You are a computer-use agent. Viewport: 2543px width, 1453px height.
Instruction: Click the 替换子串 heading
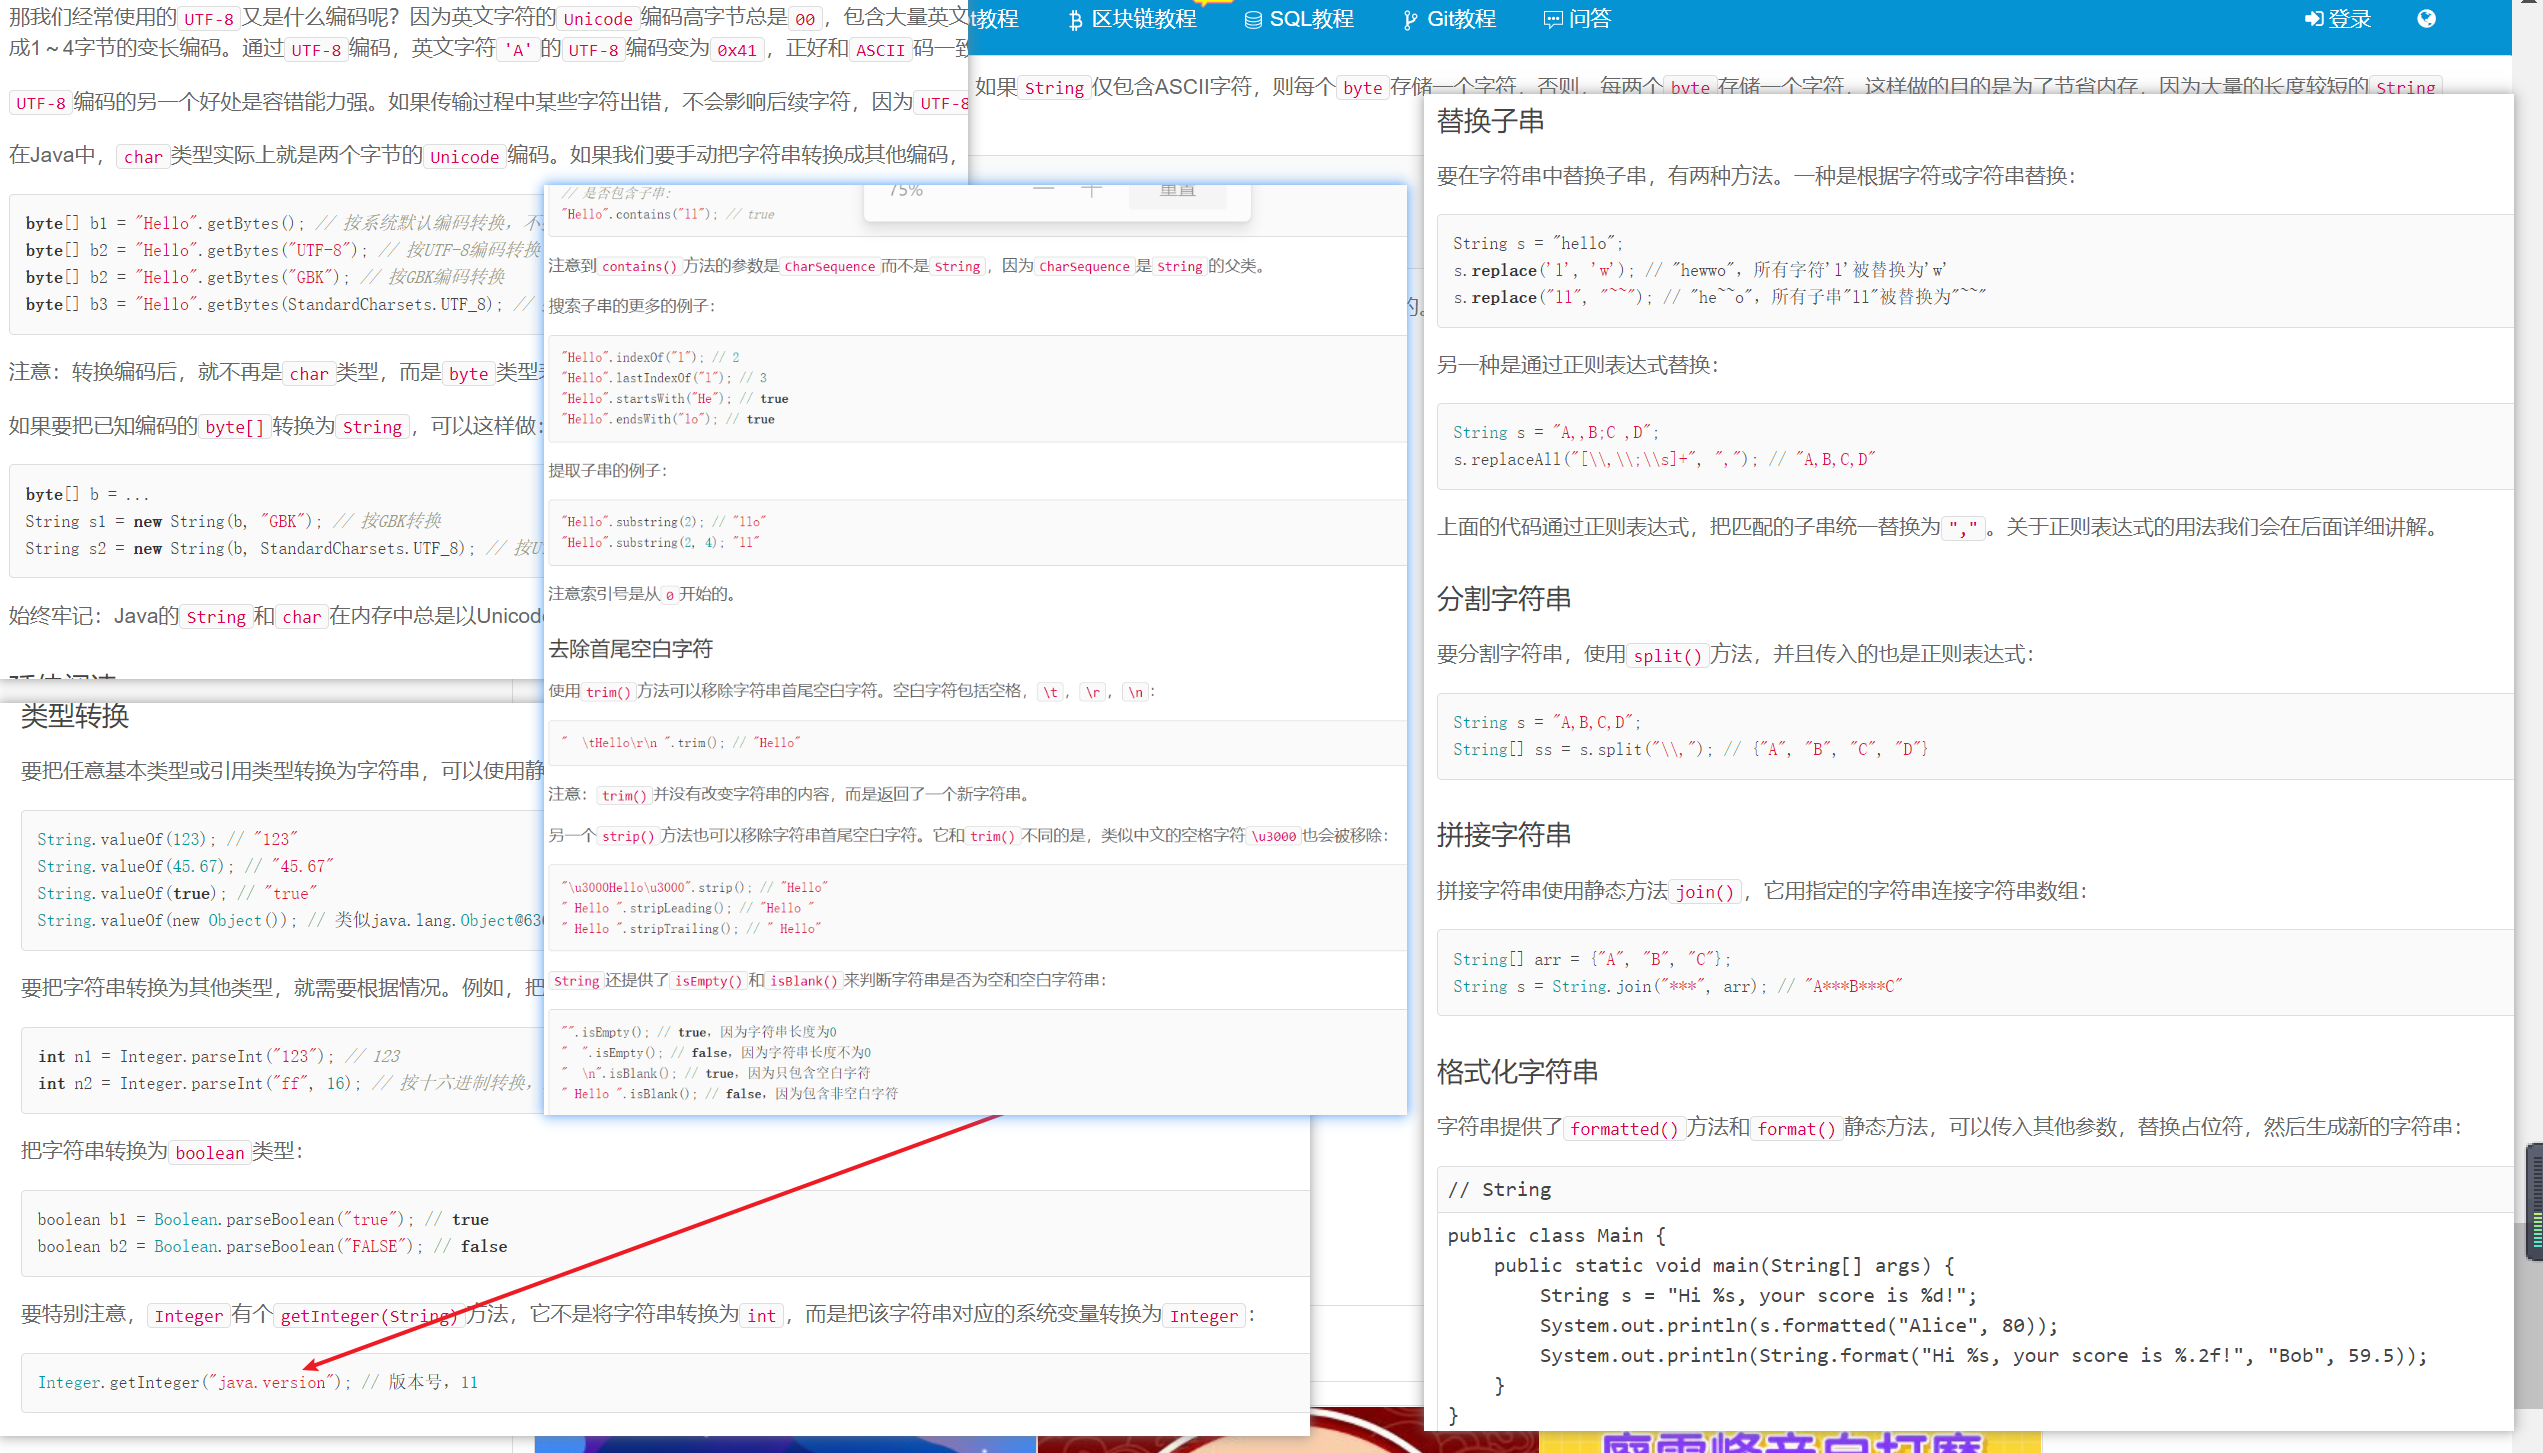[x=1490, y=121]
